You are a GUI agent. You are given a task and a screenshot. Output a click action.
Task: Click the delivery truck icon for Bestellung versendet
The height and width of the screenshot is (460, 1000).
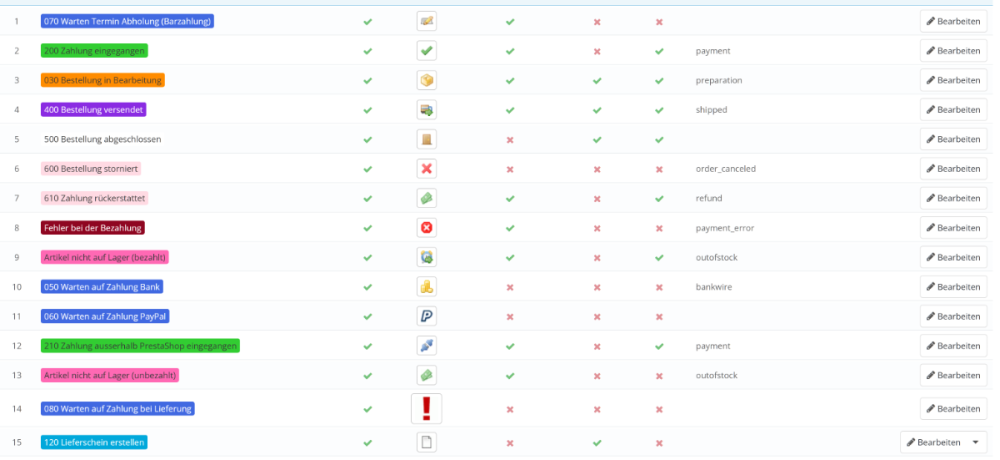[427, 110]
